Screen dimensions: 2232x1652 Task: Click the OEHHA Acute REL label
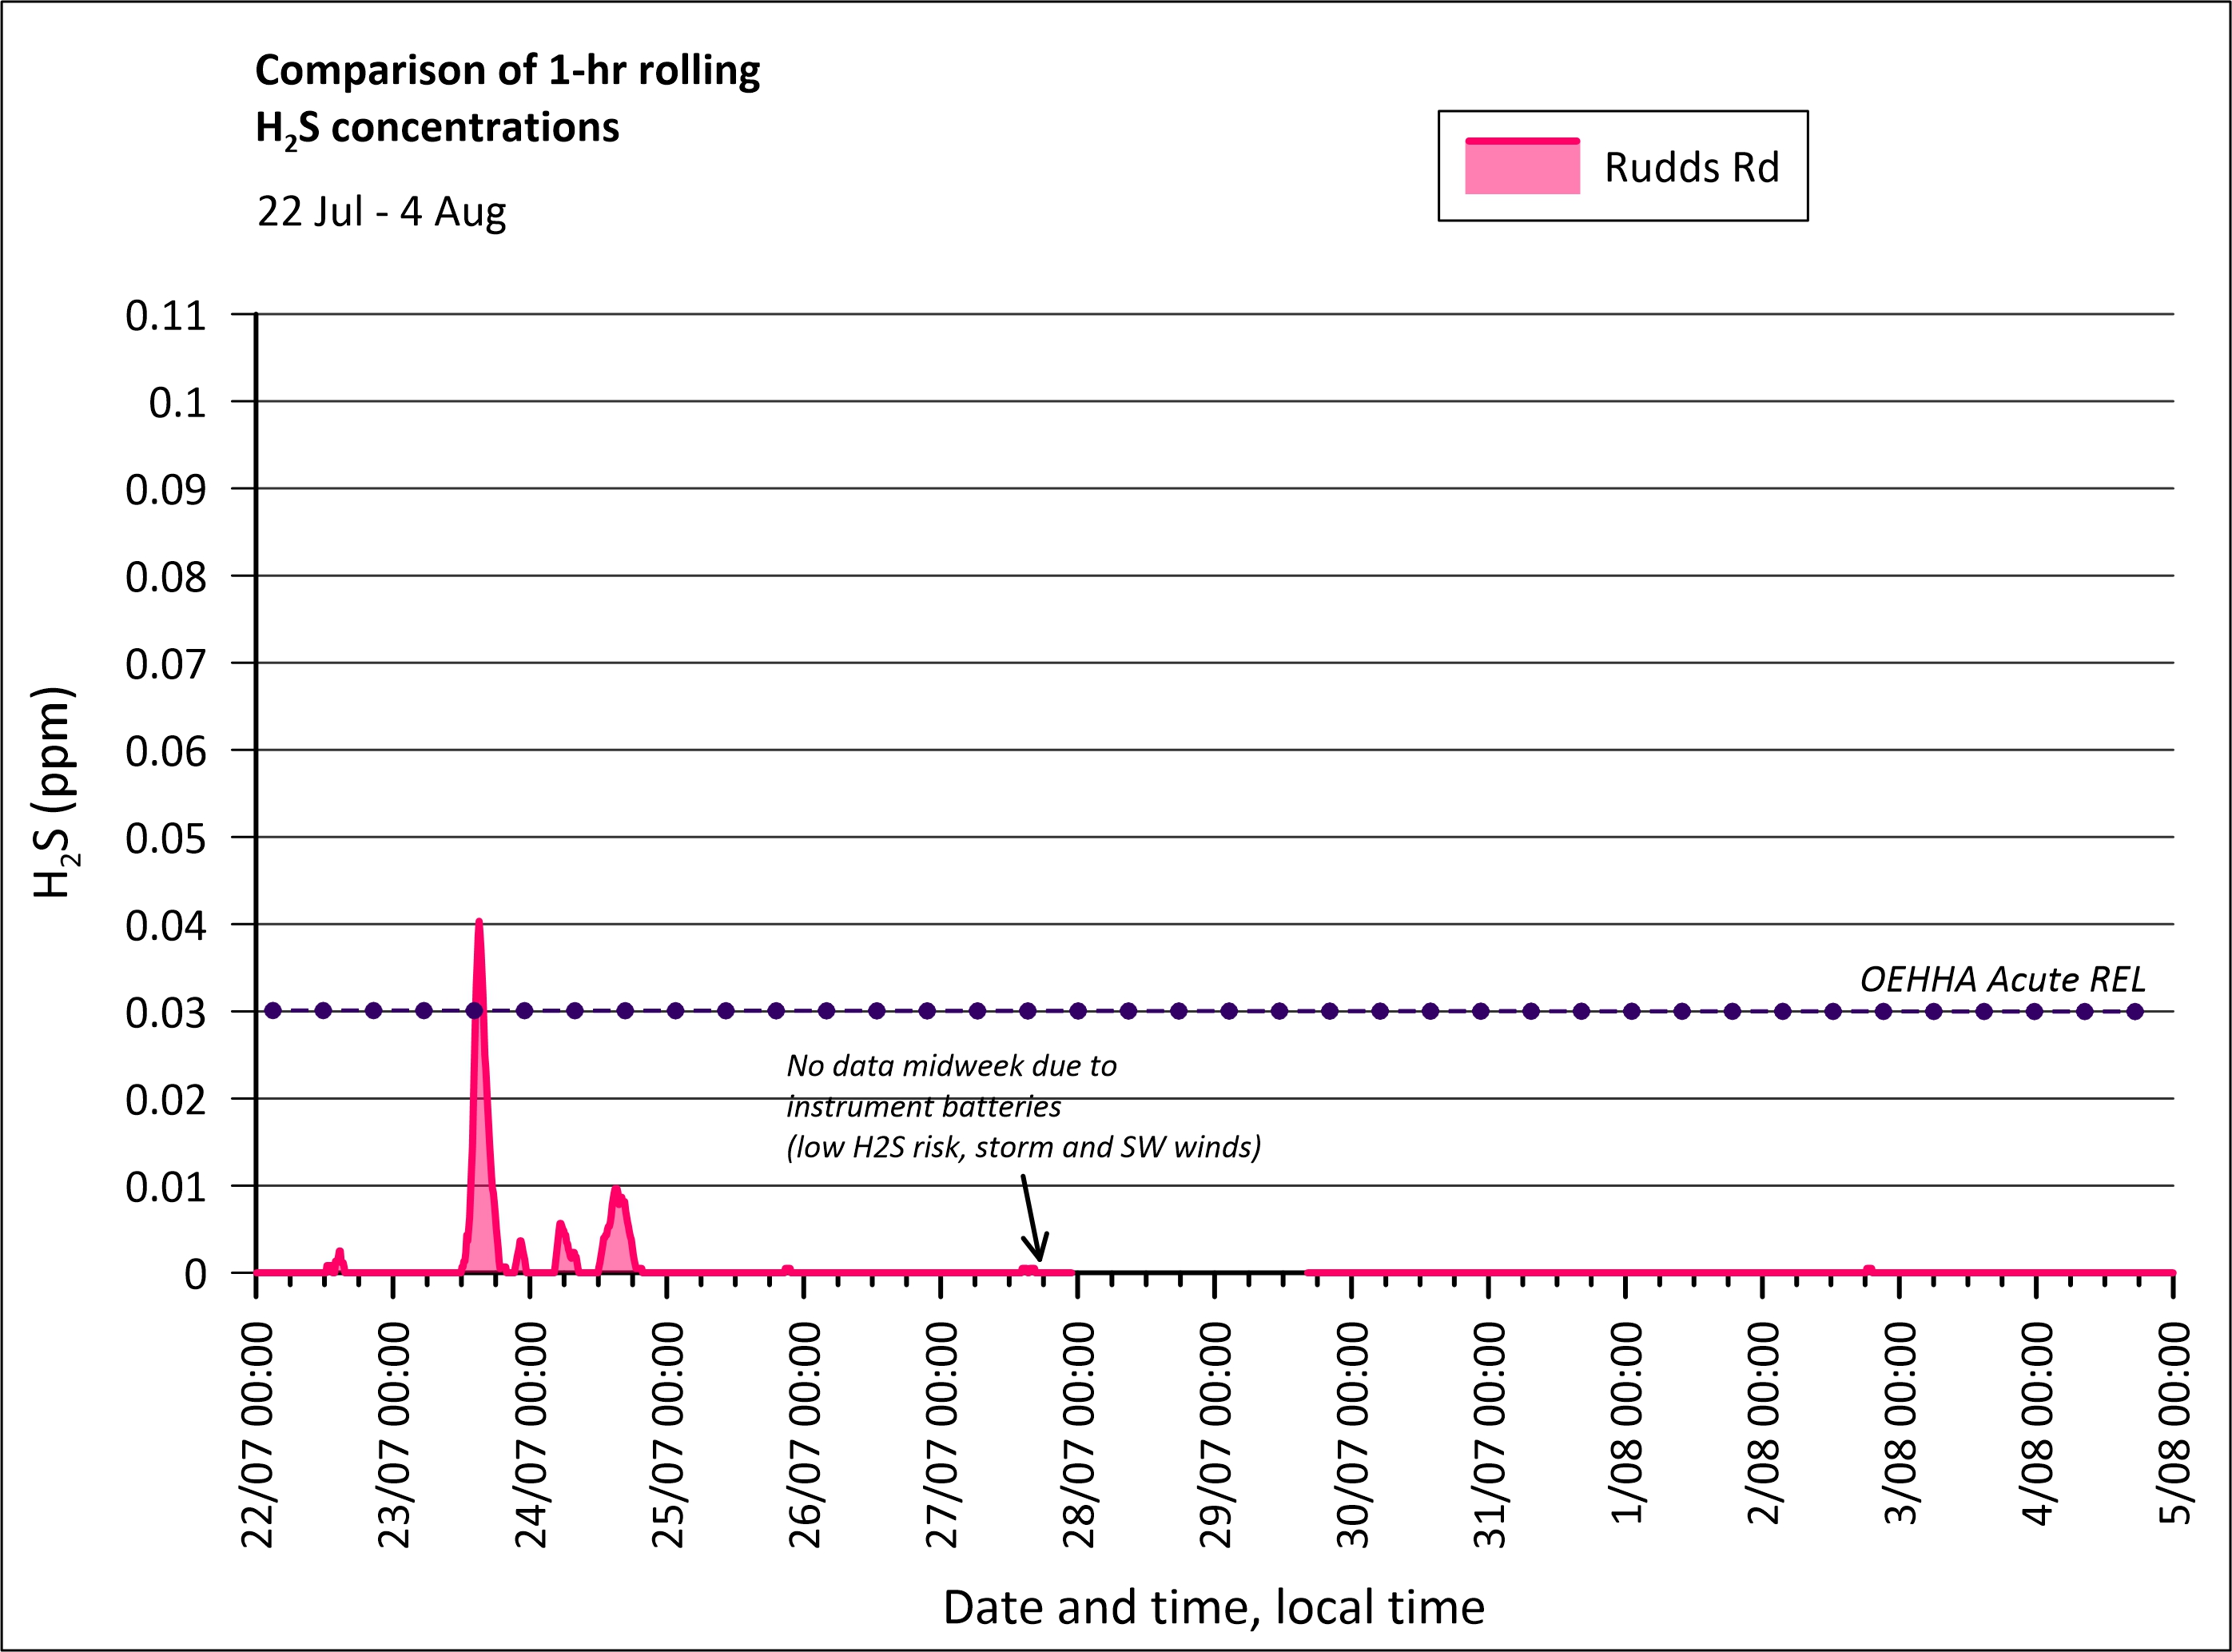click(2002, 979)
